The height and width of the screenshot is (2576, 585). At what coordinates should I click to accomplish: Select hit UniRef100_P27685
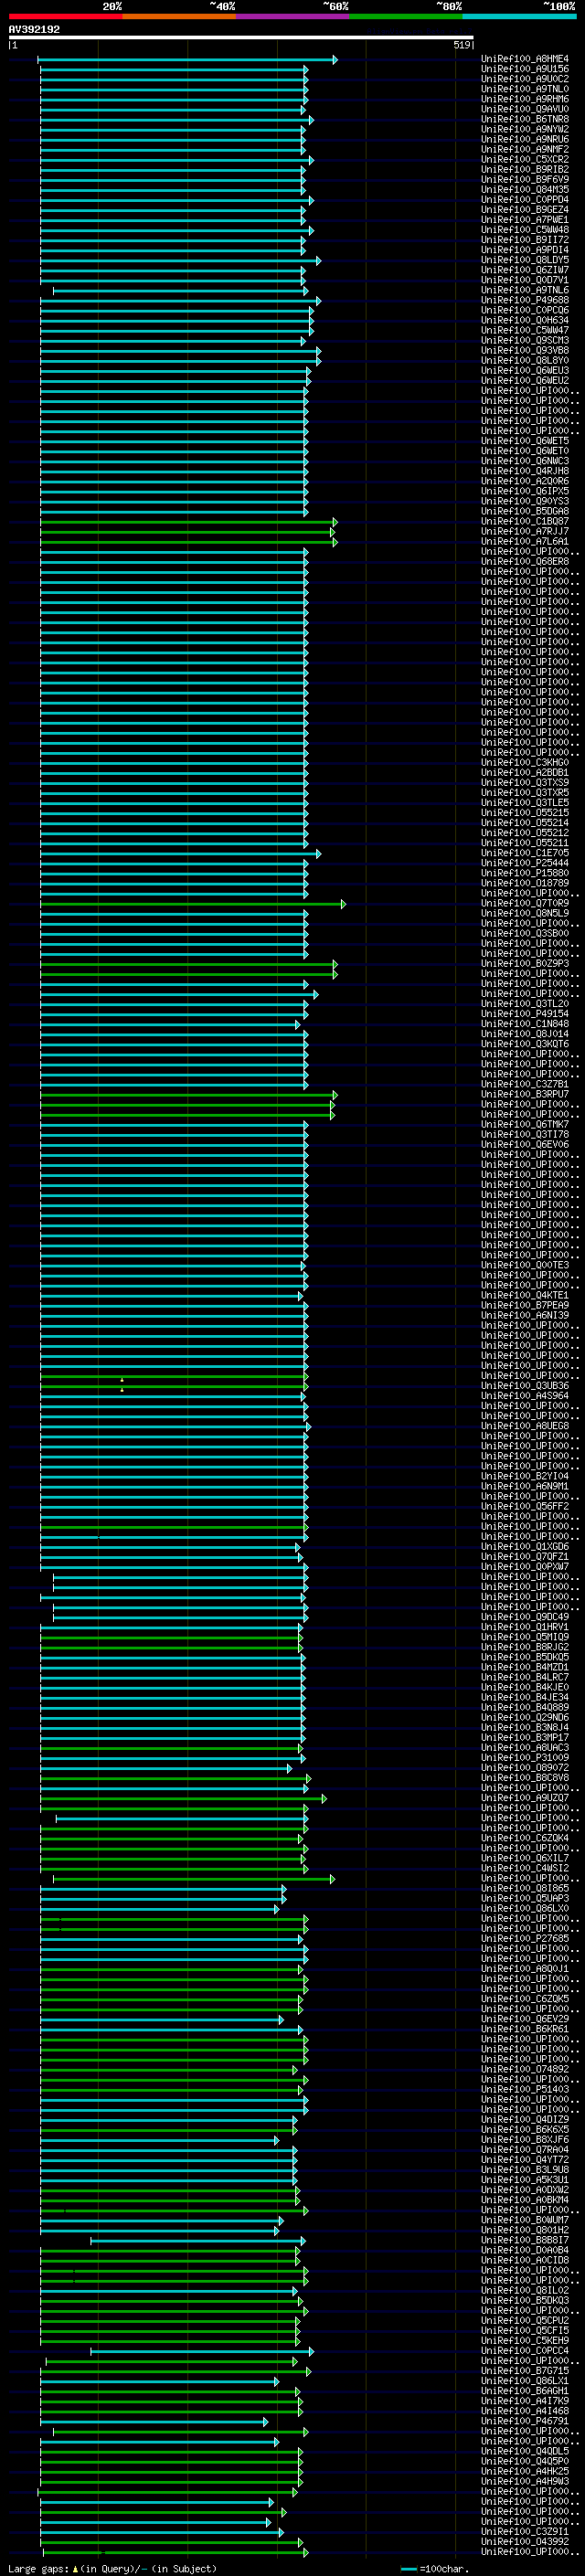pyautogui.click(x=525, y=1938)
